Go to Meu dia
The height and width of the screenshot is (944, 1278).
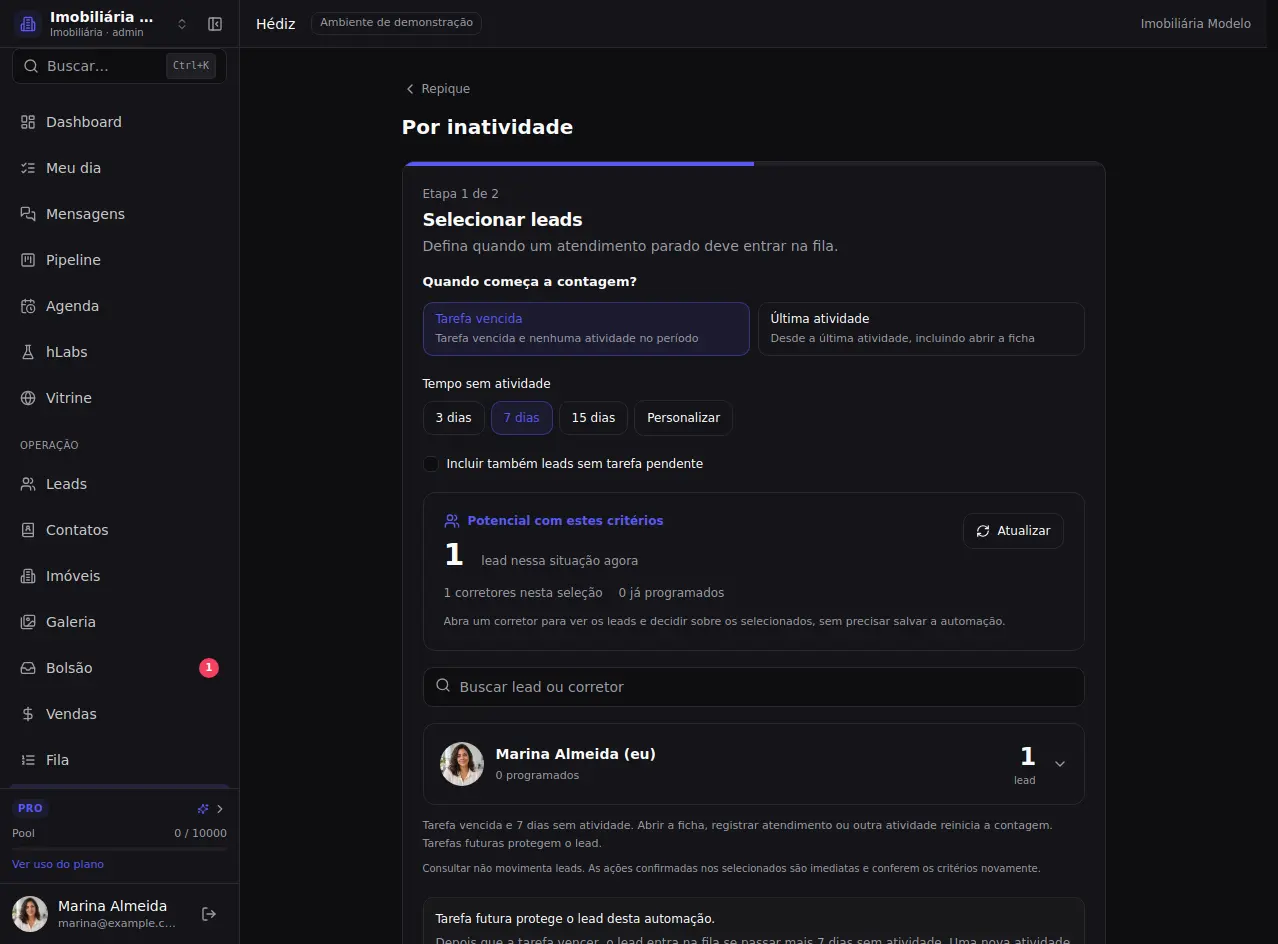[119, 168]
